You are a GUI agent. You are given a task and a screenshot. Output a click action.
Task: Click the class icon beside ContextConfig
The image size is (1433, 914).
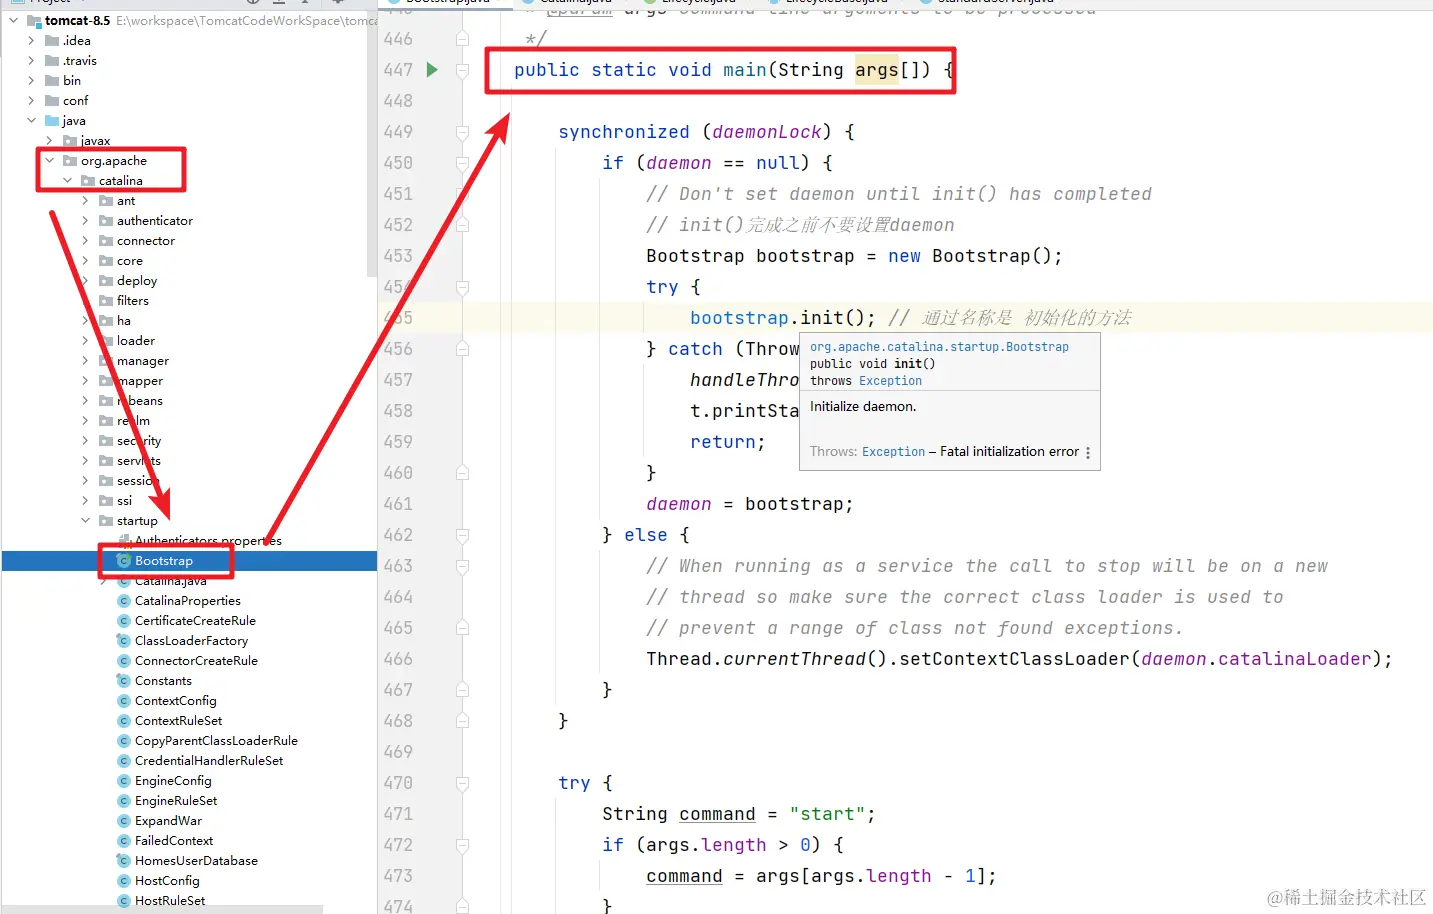[124, 701]
